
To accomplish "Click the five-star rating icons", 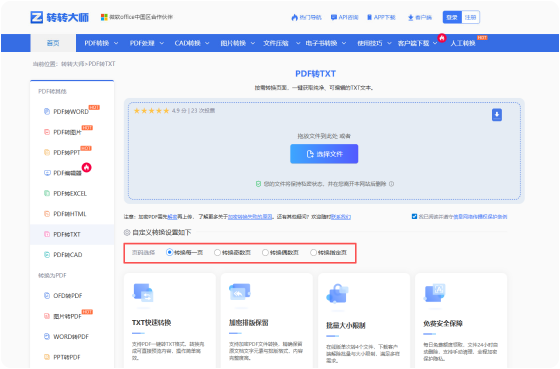I will [x=151, y=111].
